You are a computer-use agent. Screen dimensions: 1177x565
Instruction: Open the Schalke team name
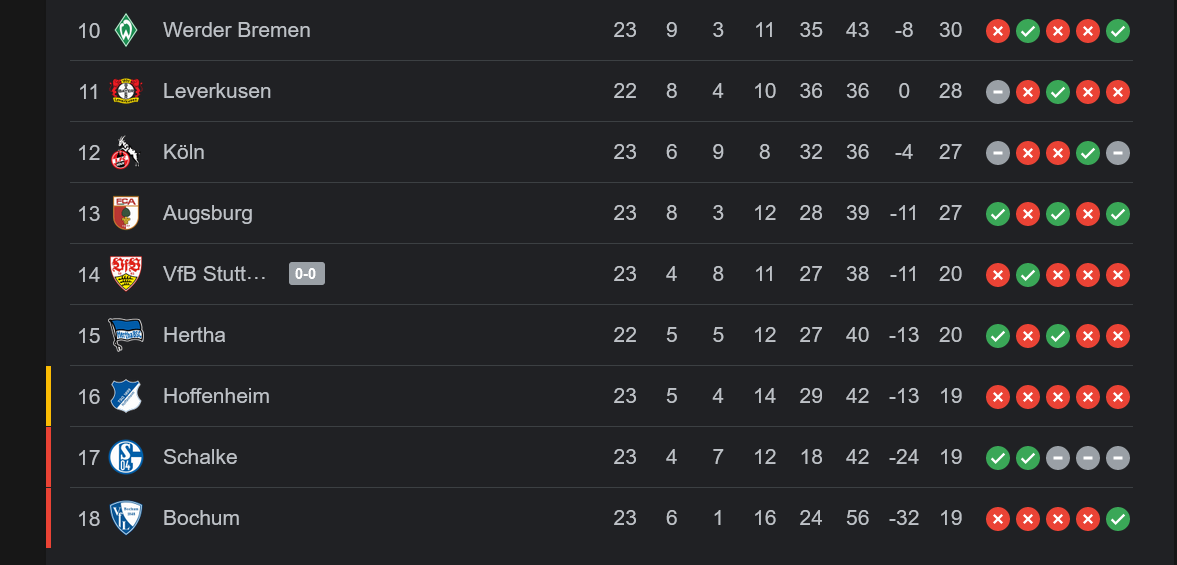click(200, 456)
